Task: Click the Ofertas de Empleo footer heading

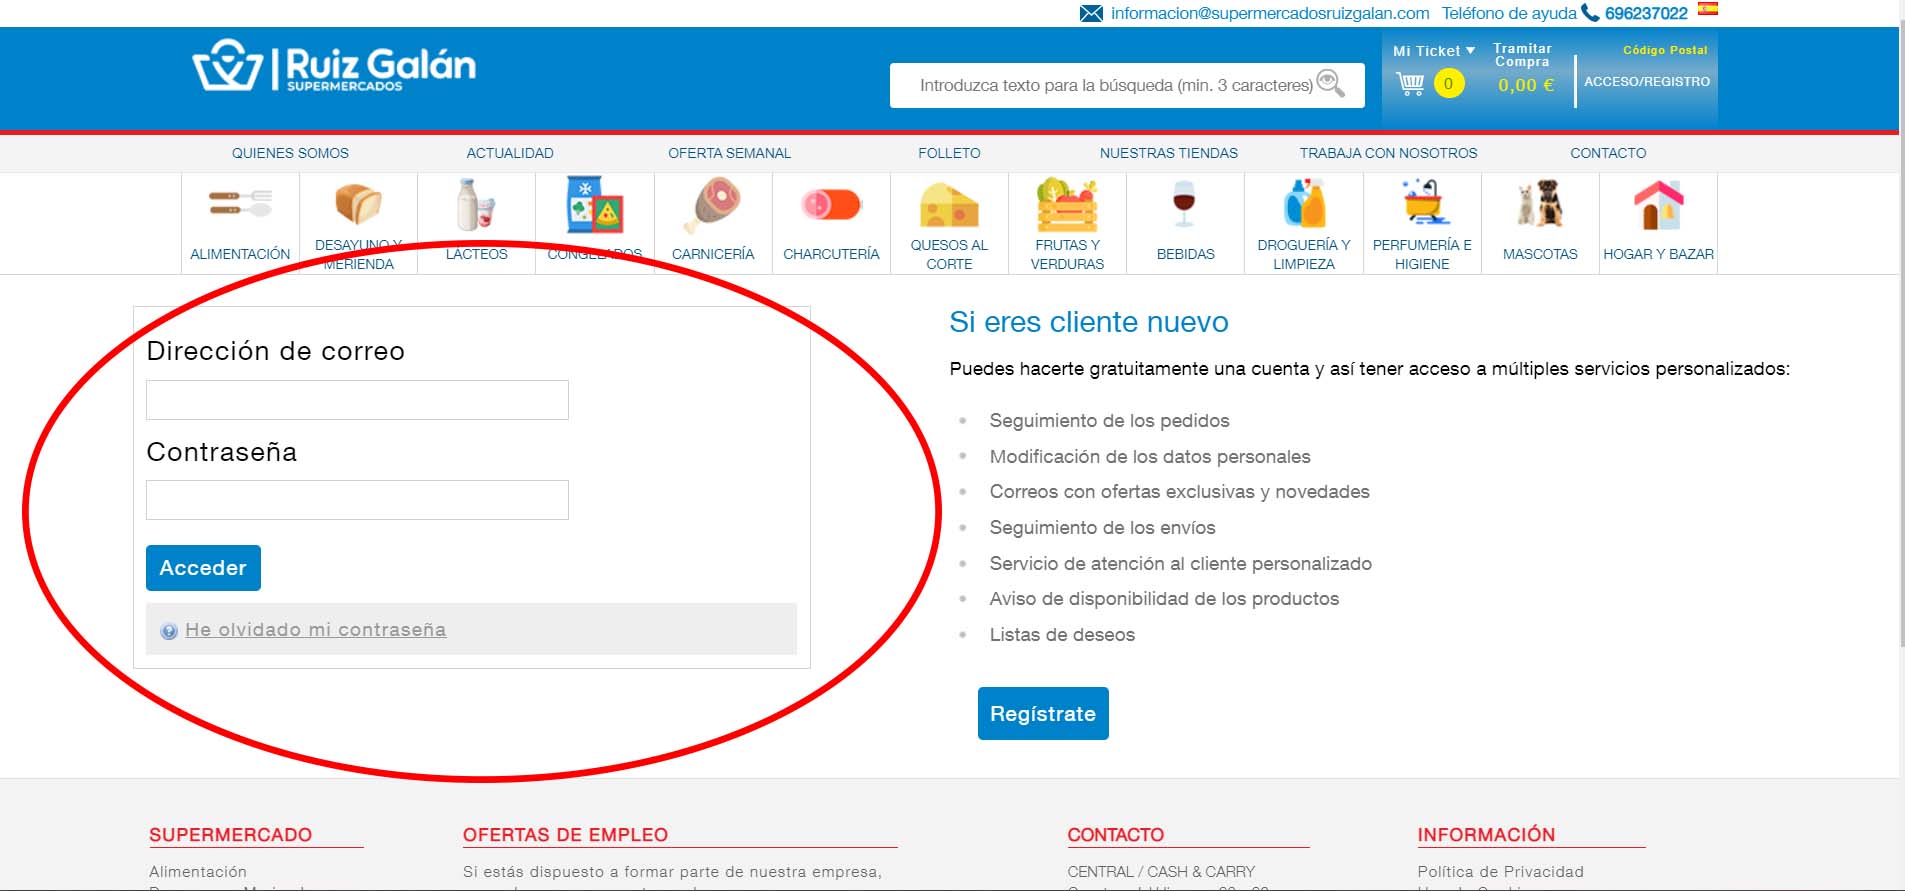Action: pyautogui.click(x=565, y=835)
